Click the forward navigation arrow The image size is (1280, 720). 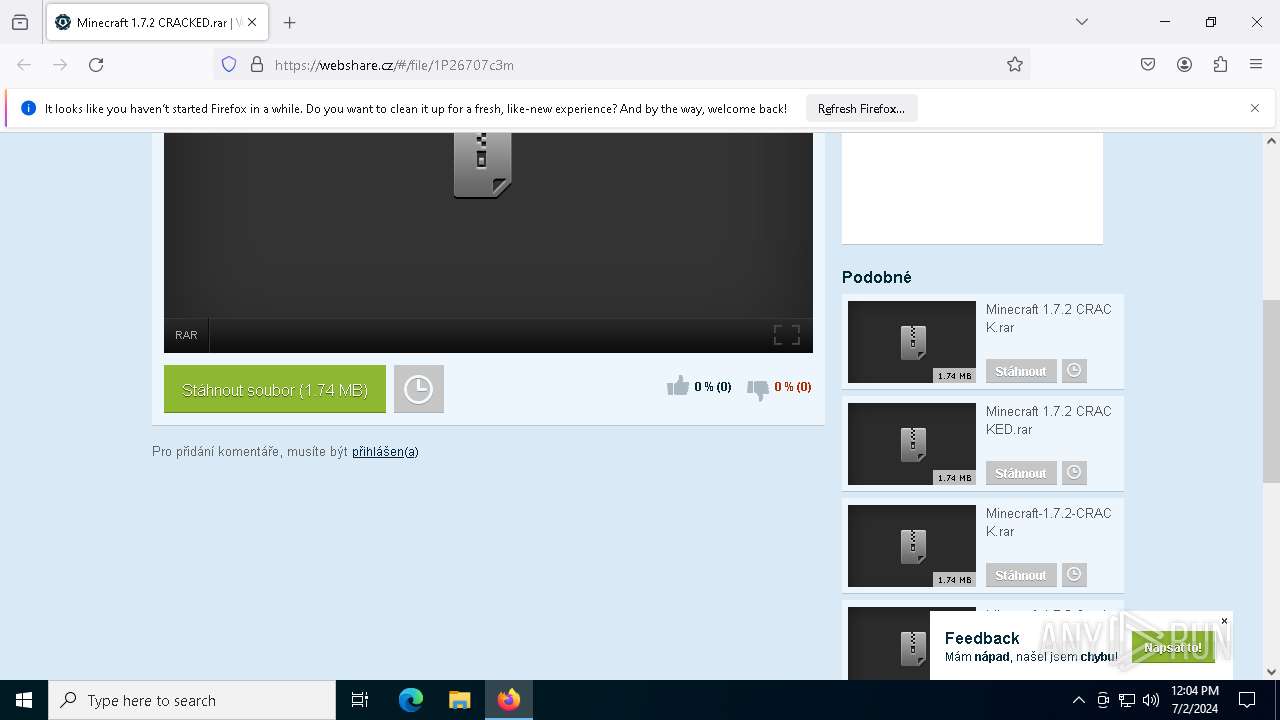click(x=60, y=65)
